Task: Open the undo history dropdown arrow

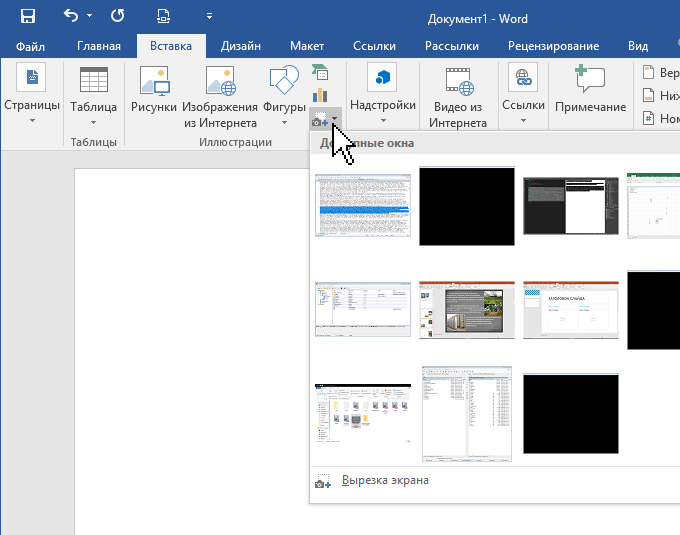Action: coord(89,16)
